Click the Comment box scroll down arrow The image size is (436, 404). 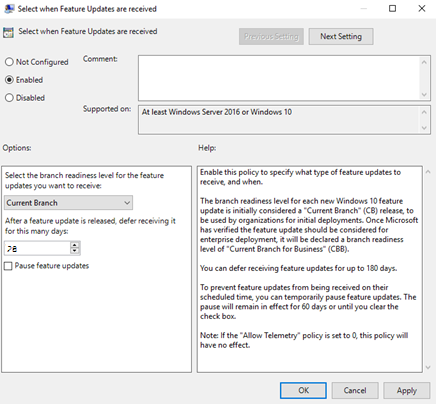424,95
